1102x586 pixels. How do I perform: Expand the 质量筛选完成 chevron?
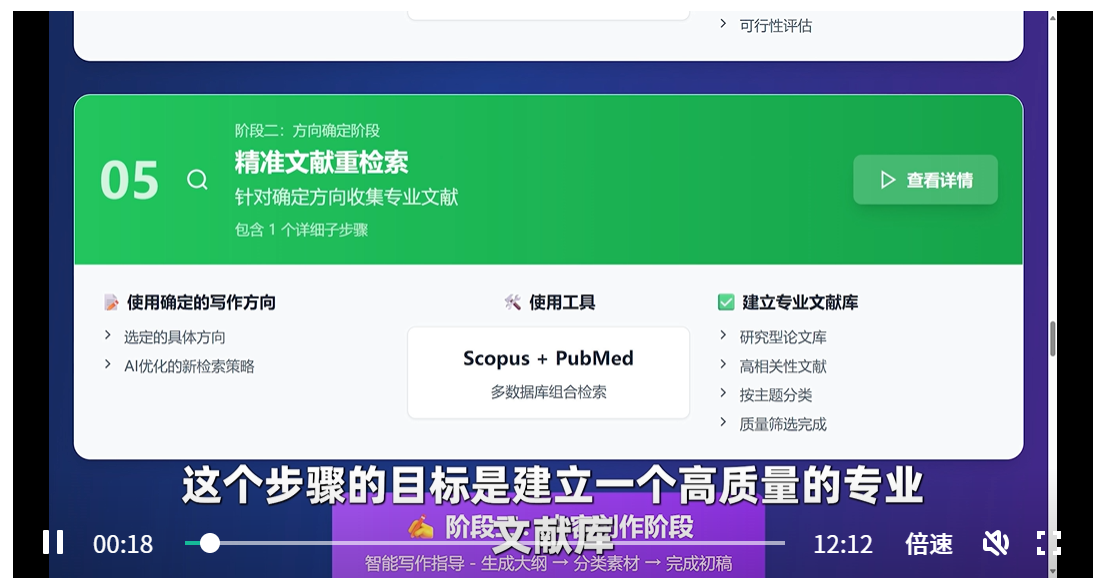[722, 422]
